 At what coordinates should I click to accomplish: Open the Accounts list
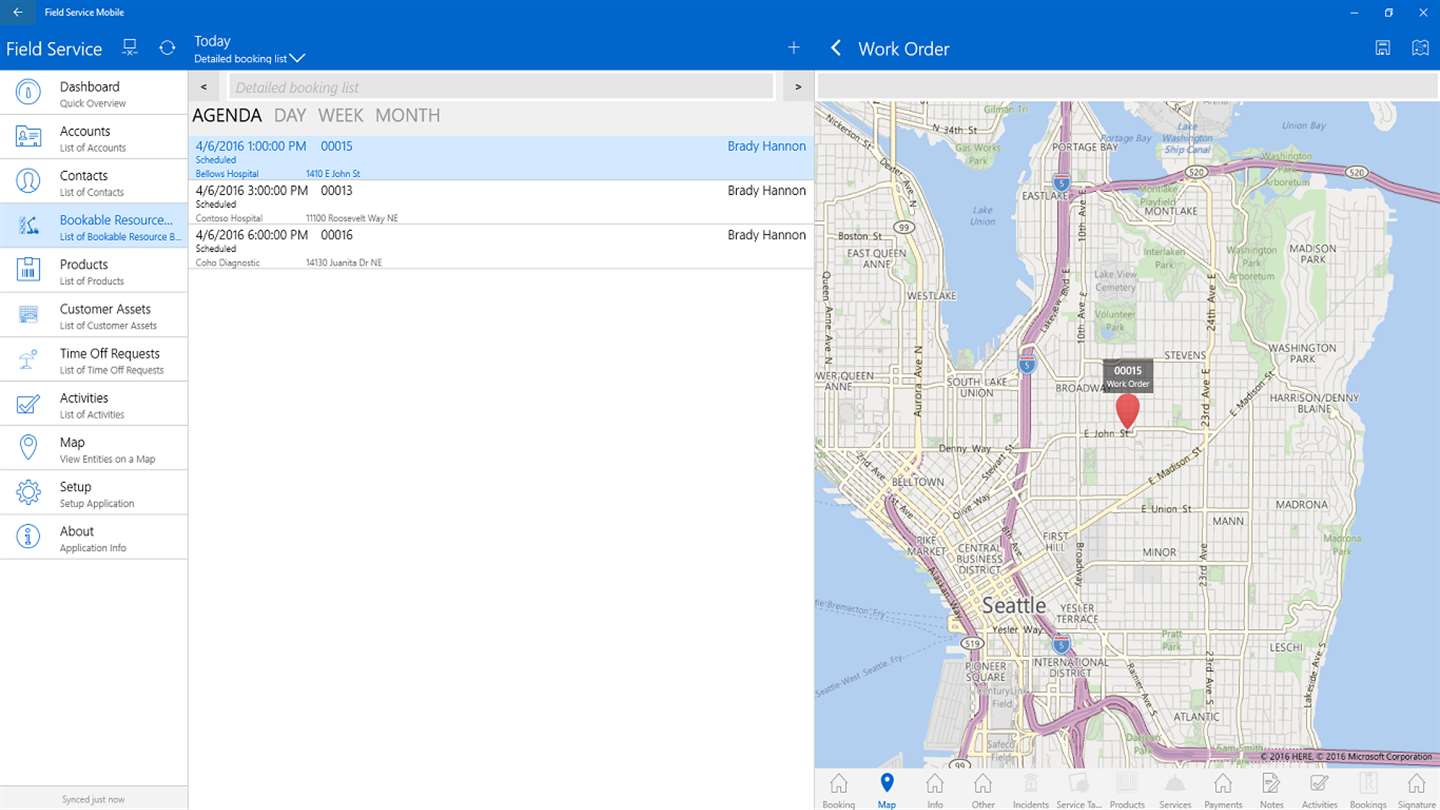pos(94,138)
